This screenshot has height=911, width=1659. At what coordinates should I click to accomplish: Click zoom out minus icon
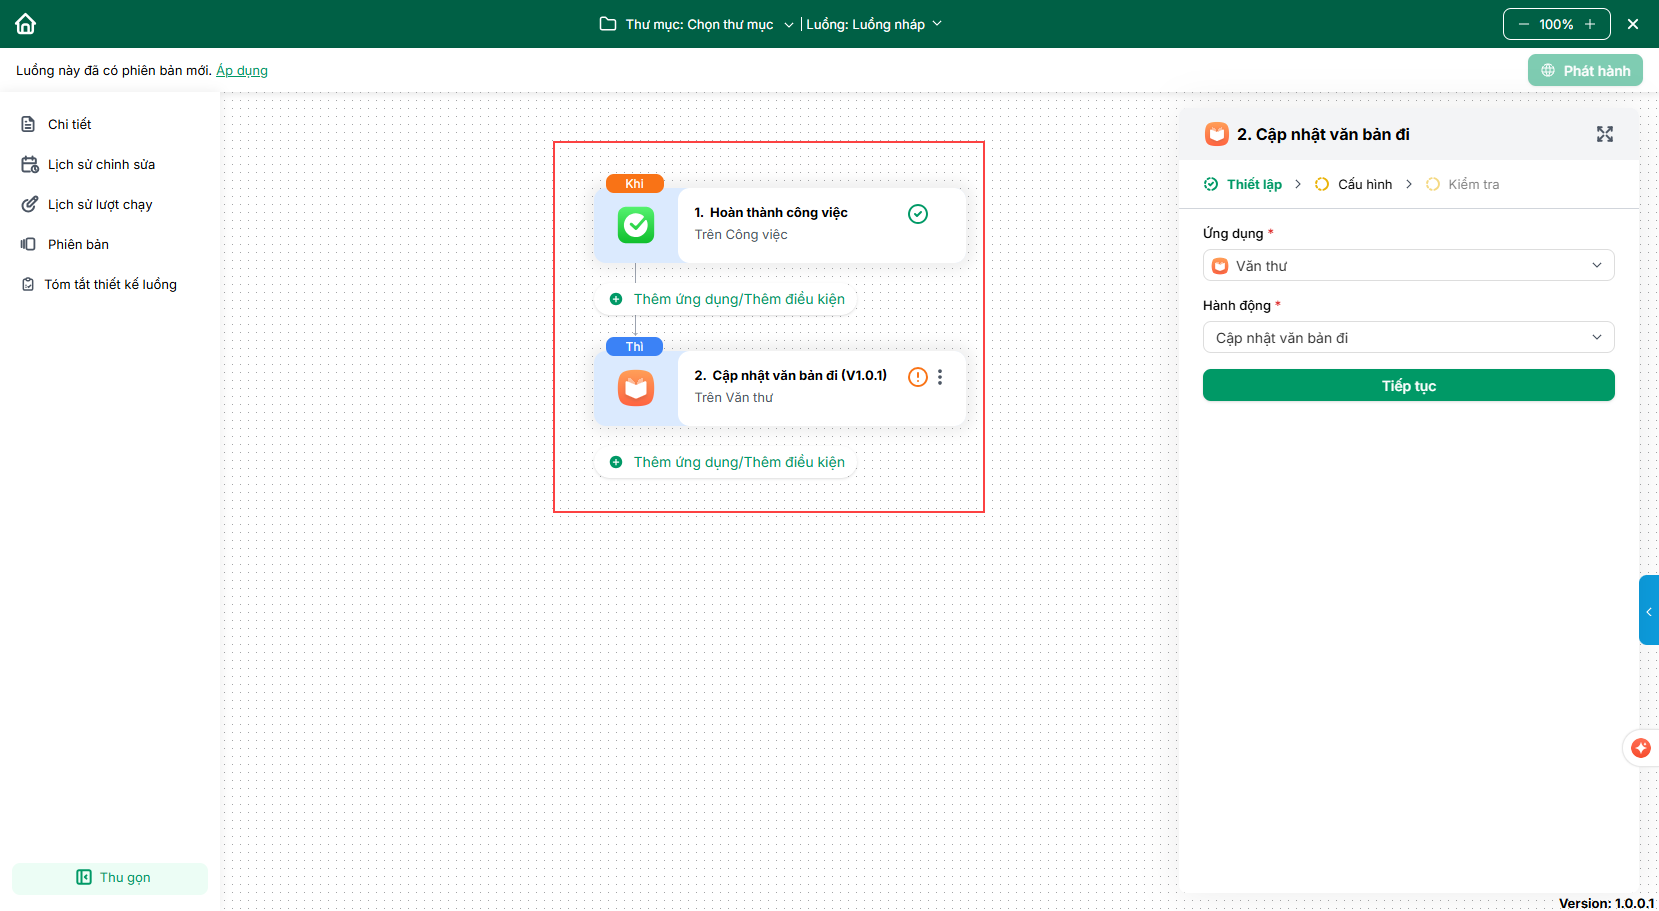click(1523, 24)
